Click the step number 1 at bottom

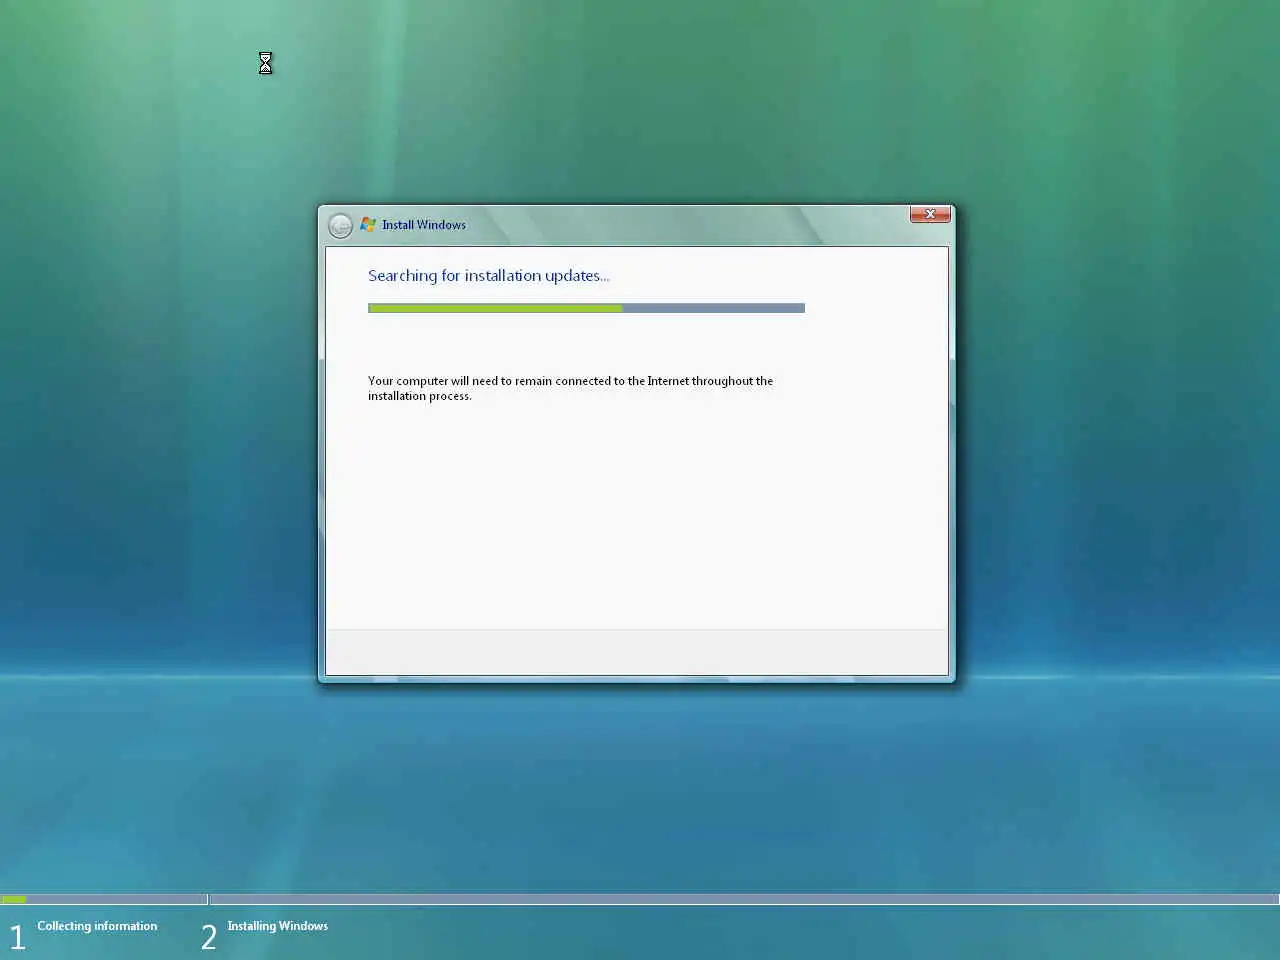point(17,937)
